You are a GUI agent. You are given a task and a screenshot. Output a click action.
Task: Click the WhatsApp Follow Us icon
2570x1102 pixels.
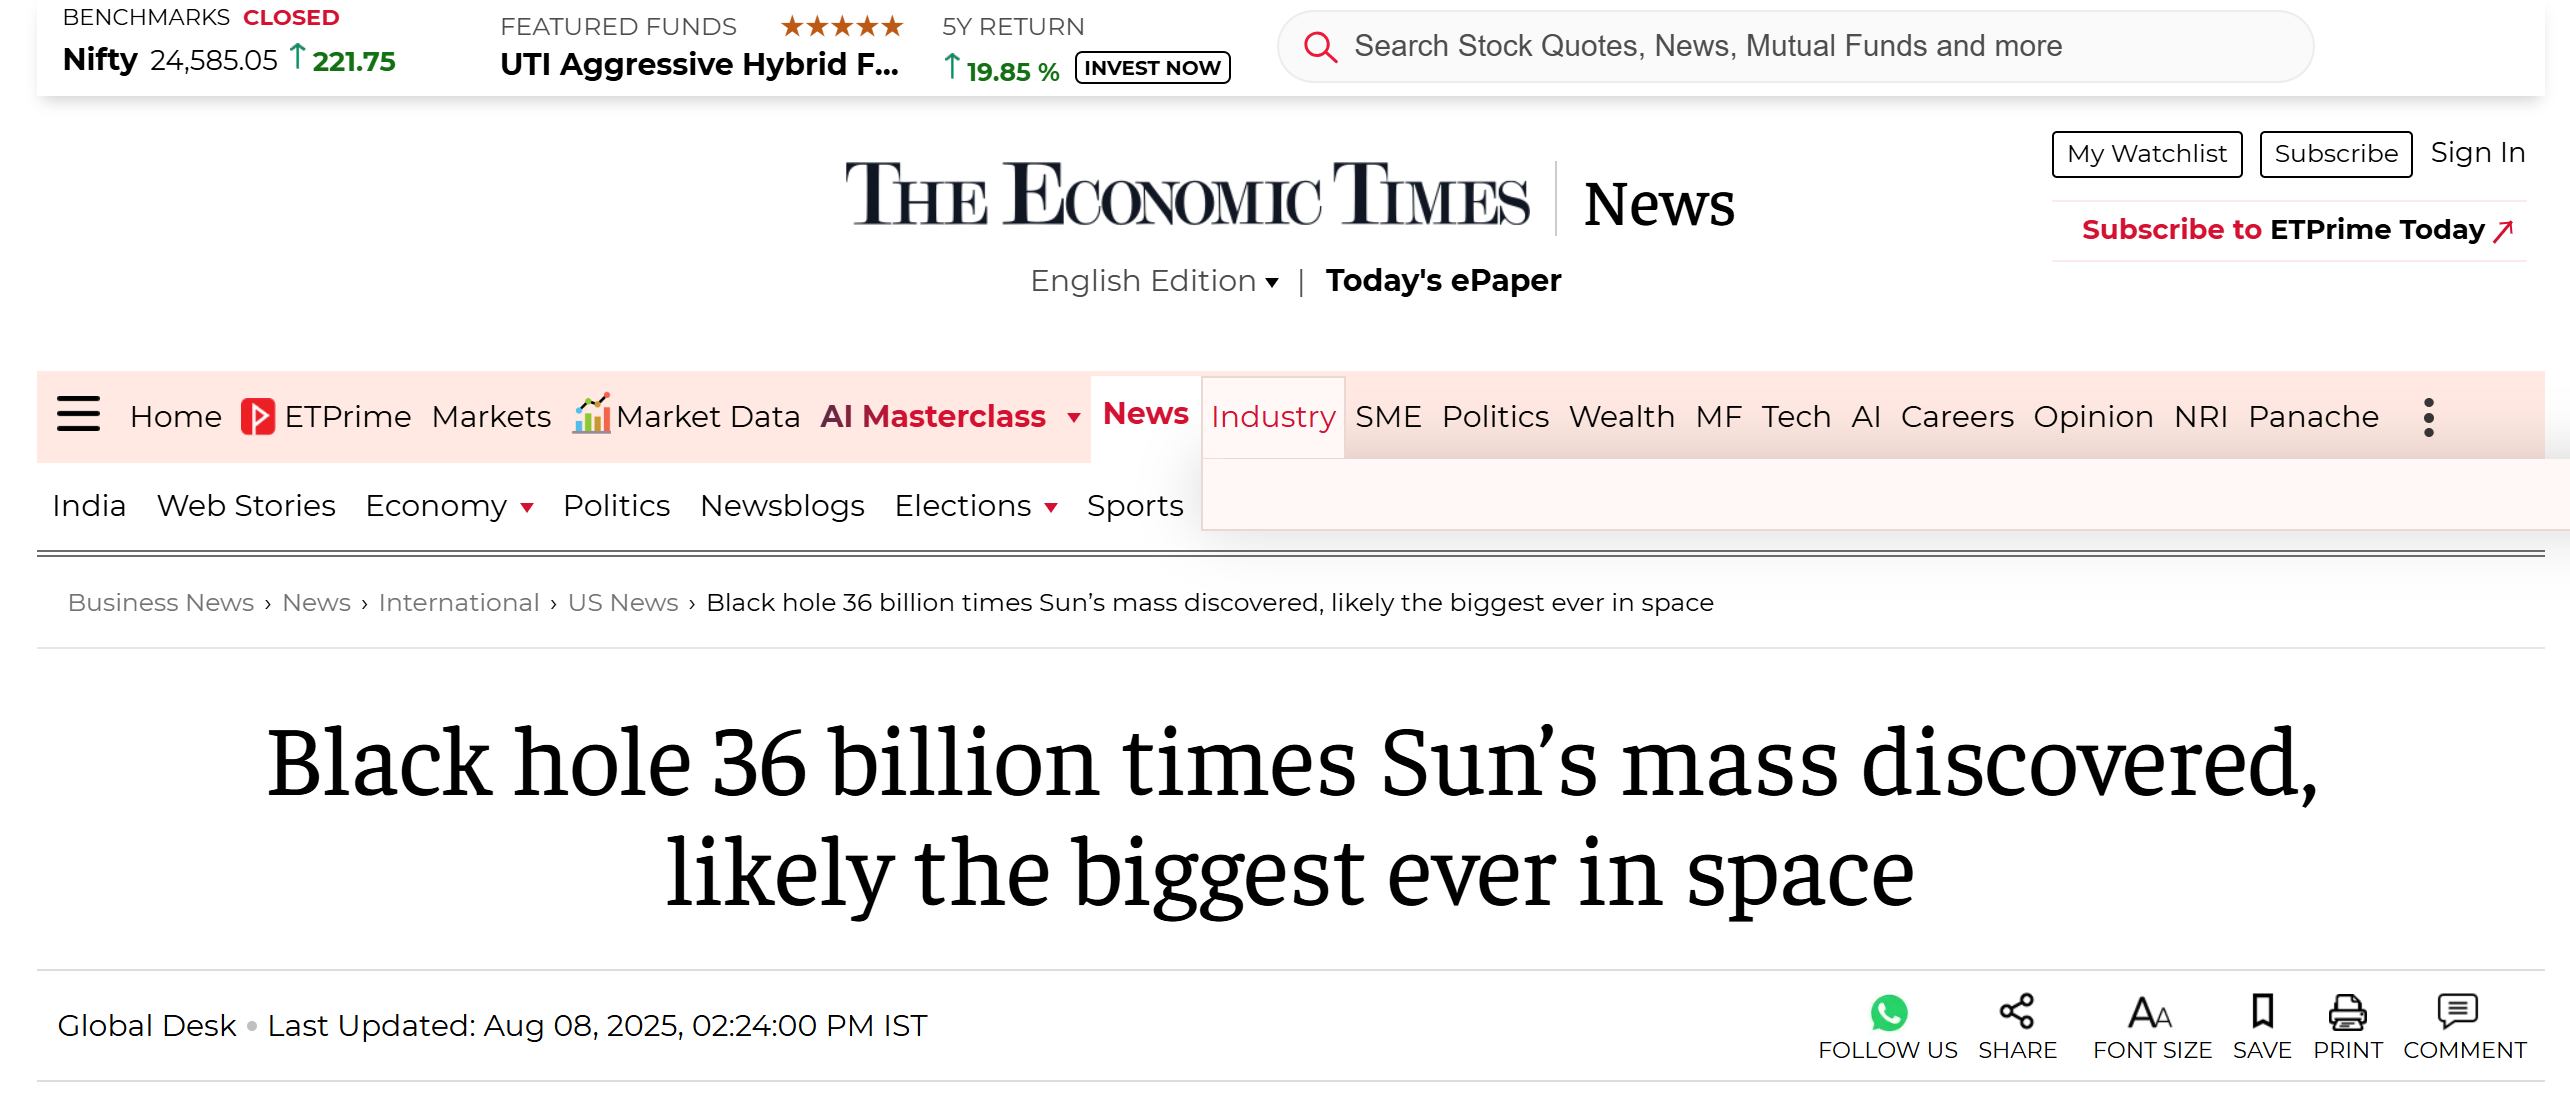1888,1013
